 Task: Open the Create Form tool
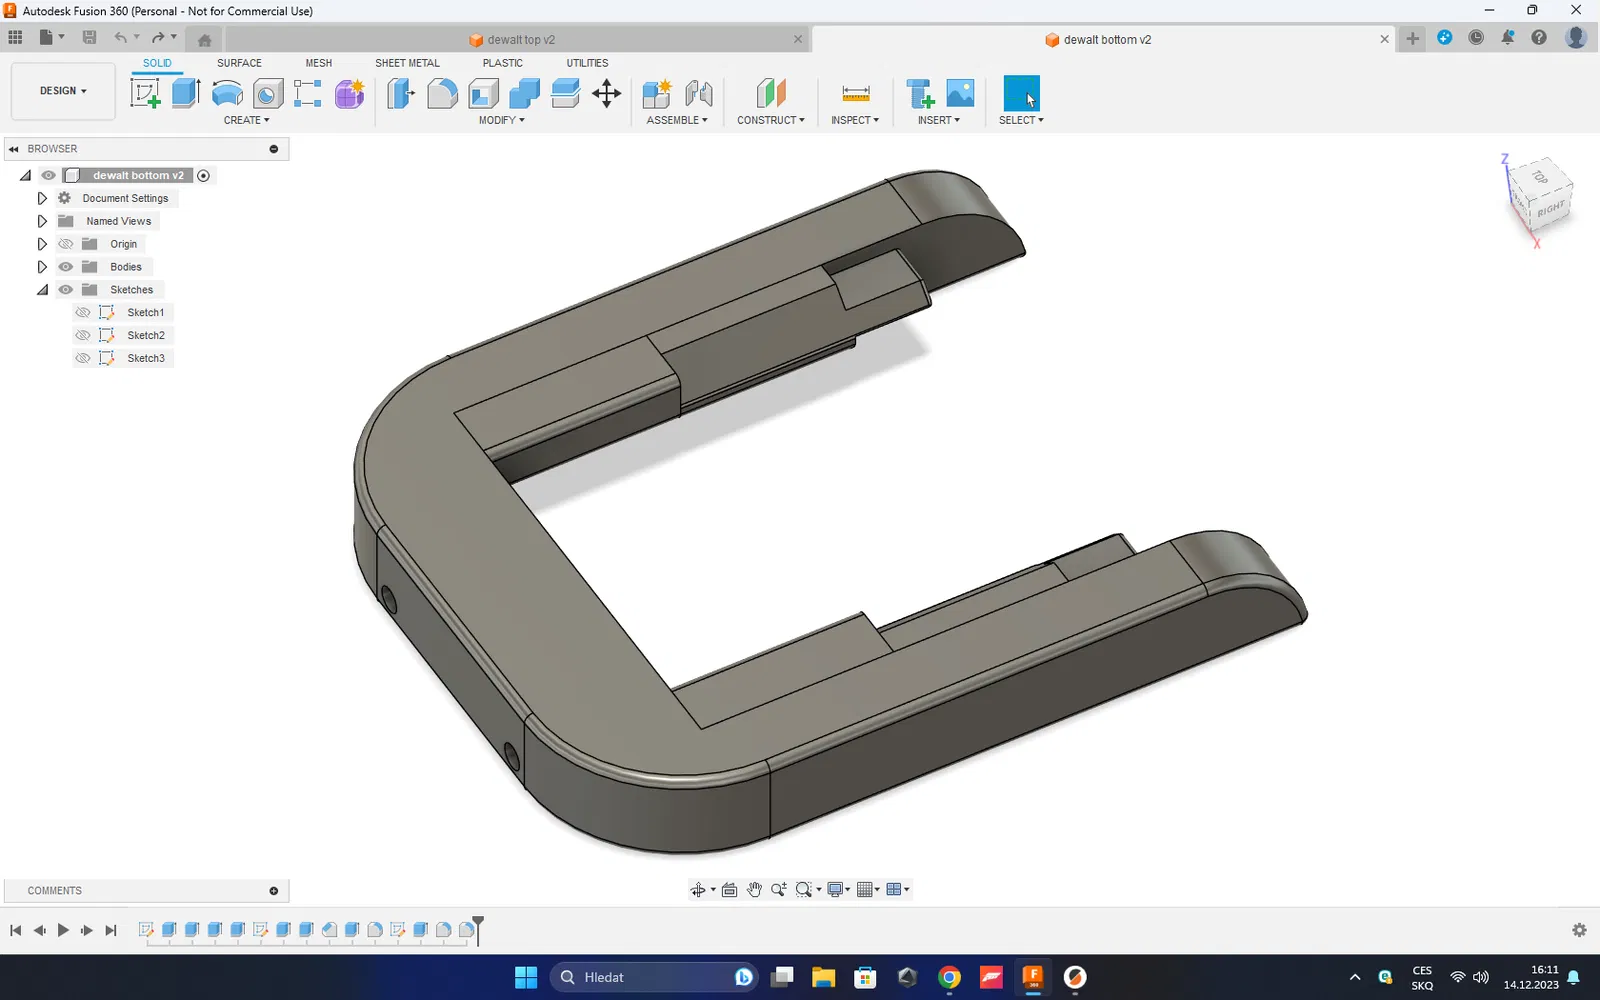click(349, 94)
